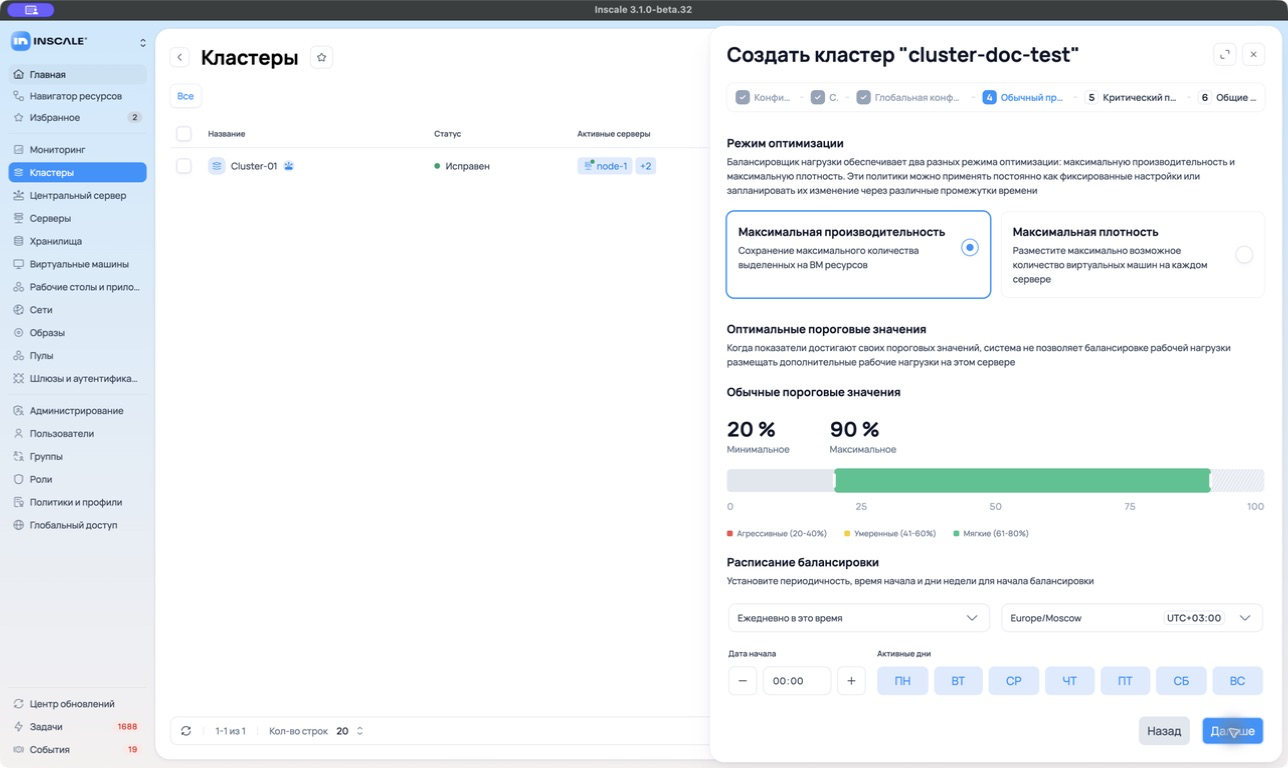
Task: Open Навигатор ресурсов in sidebar
Action: [x=77, y=96]
